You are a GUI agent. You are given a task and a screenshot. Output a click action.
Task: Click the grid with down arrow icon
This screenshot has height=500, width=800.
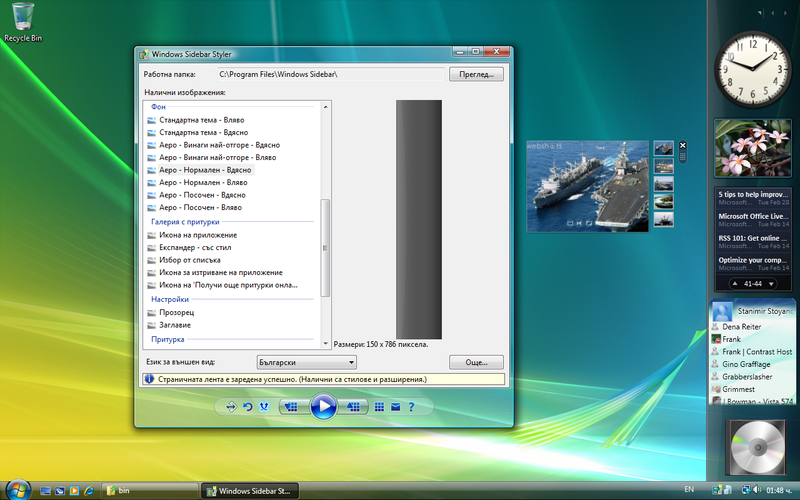[292, 407]
